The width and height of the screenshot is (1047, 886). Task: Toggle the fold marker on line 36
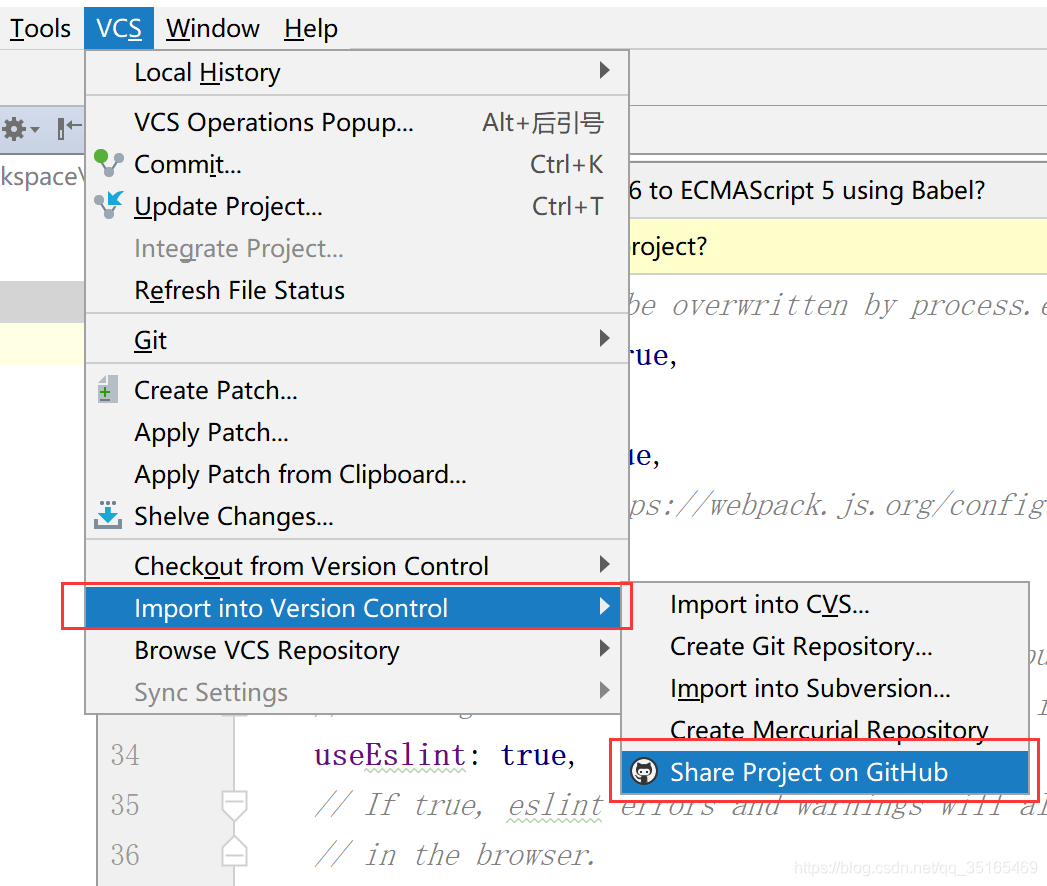234,852
